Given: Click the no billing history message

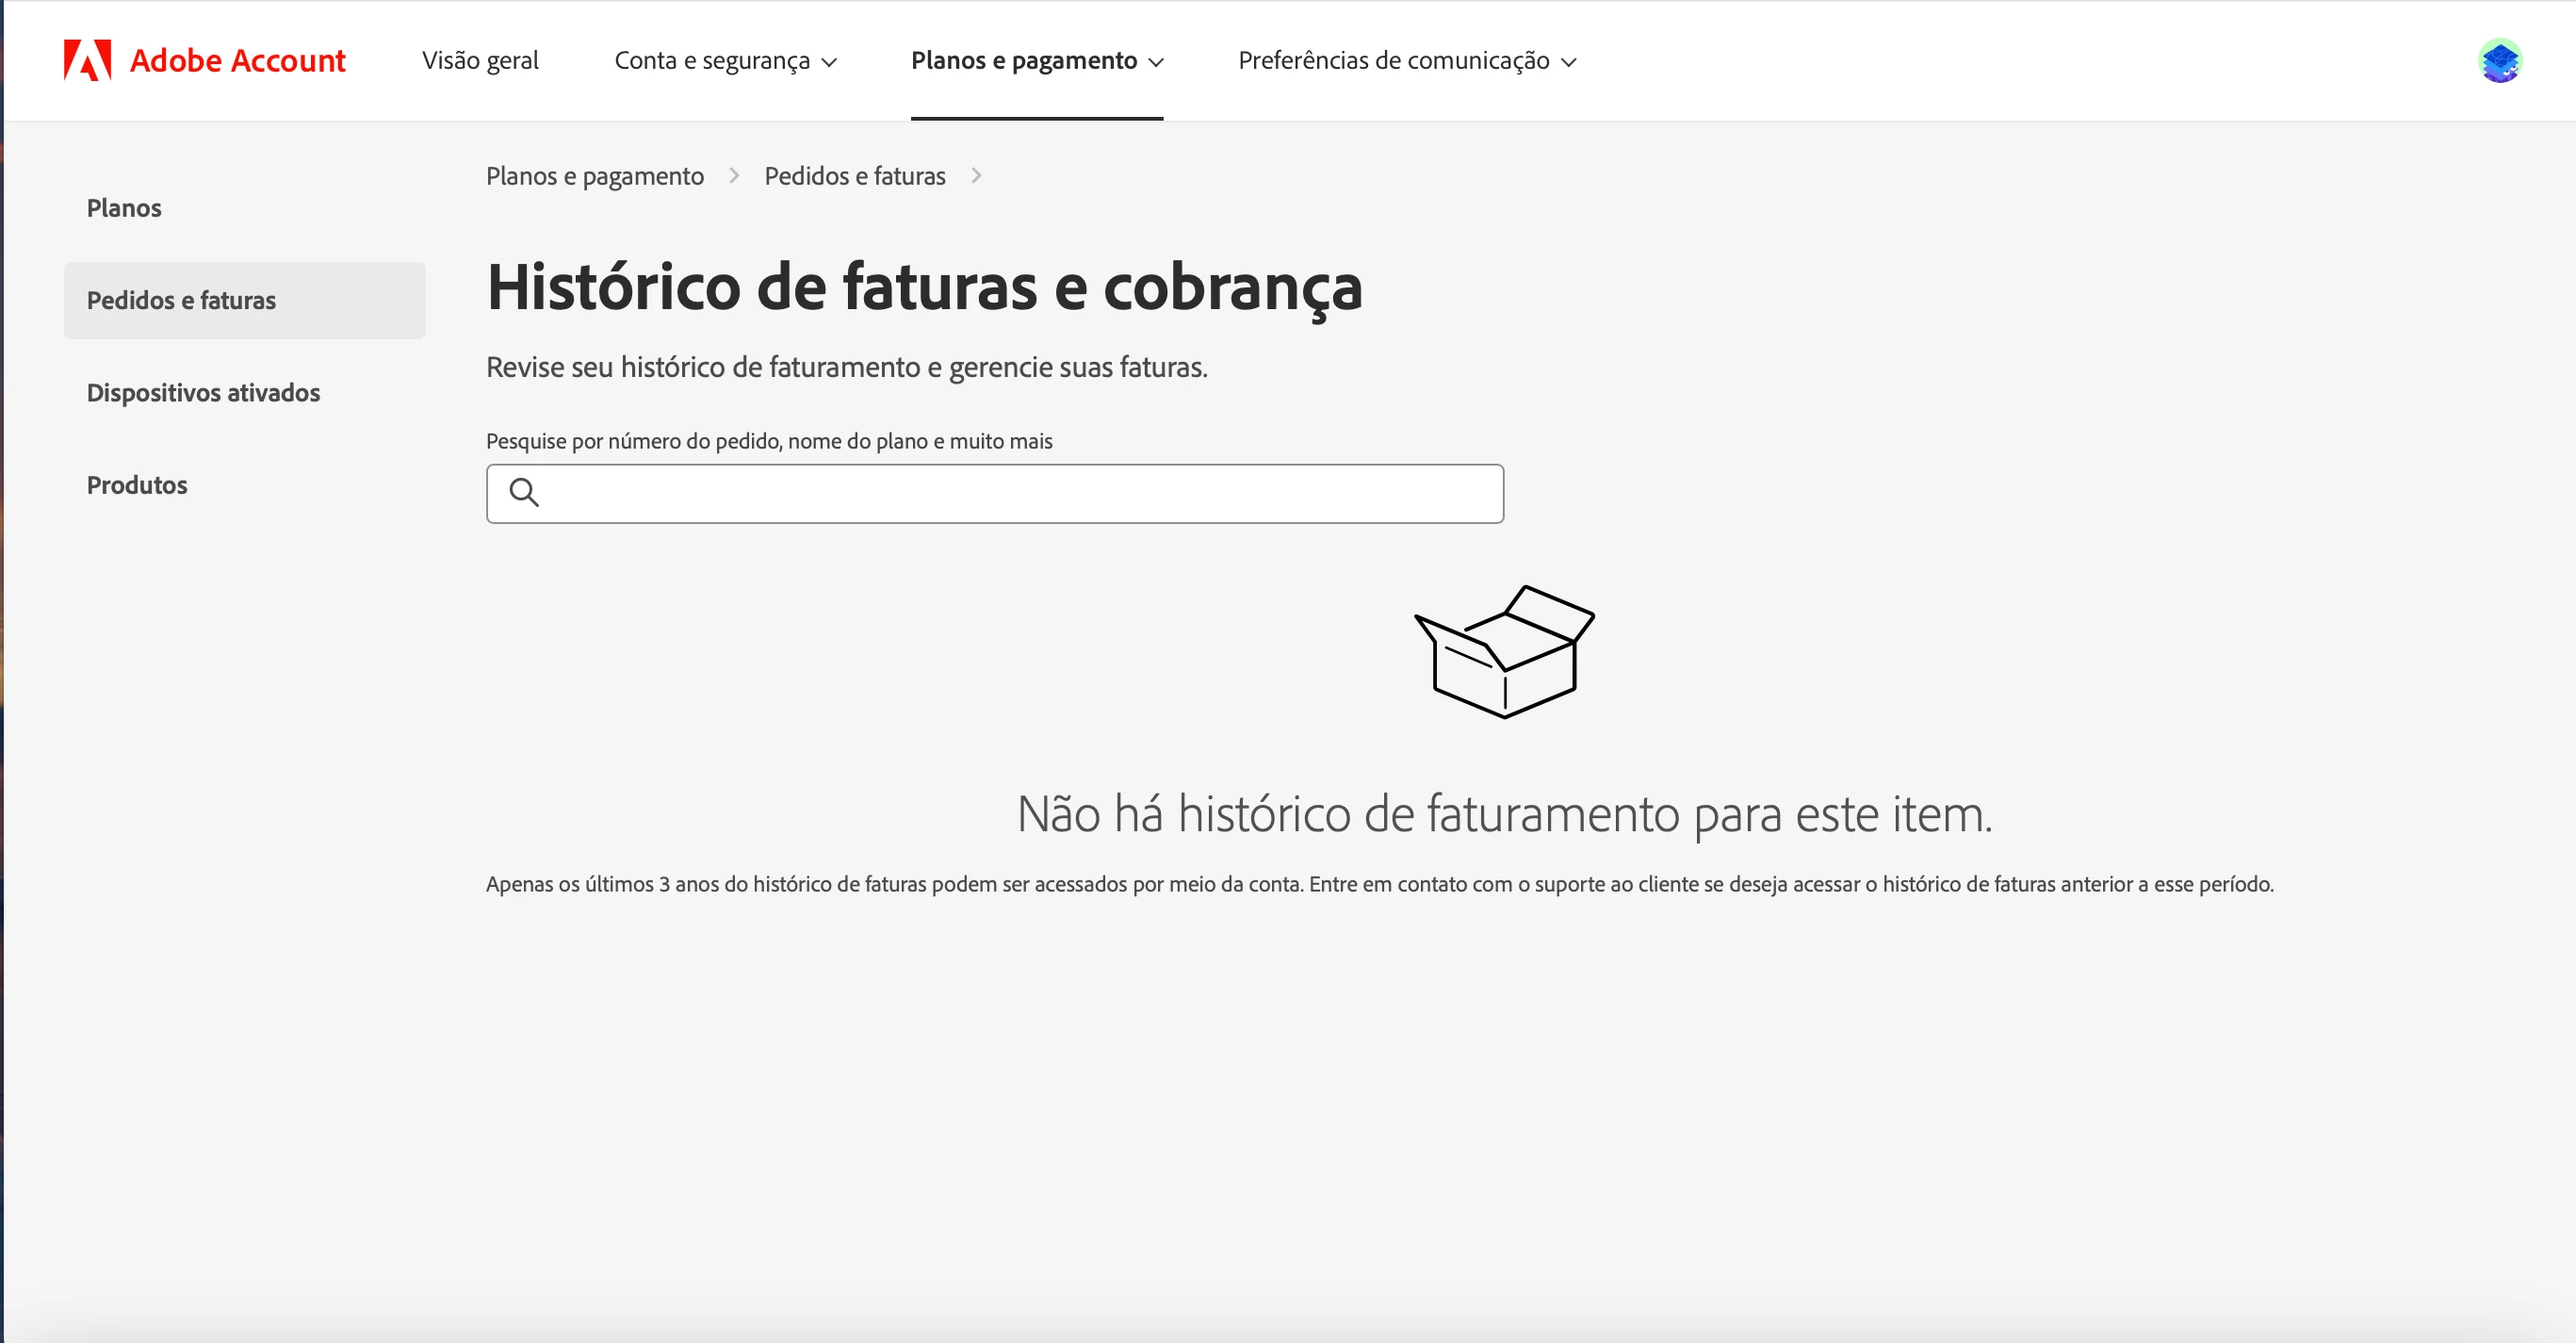Looking at the screenshot, I should tap(1504, 813).
